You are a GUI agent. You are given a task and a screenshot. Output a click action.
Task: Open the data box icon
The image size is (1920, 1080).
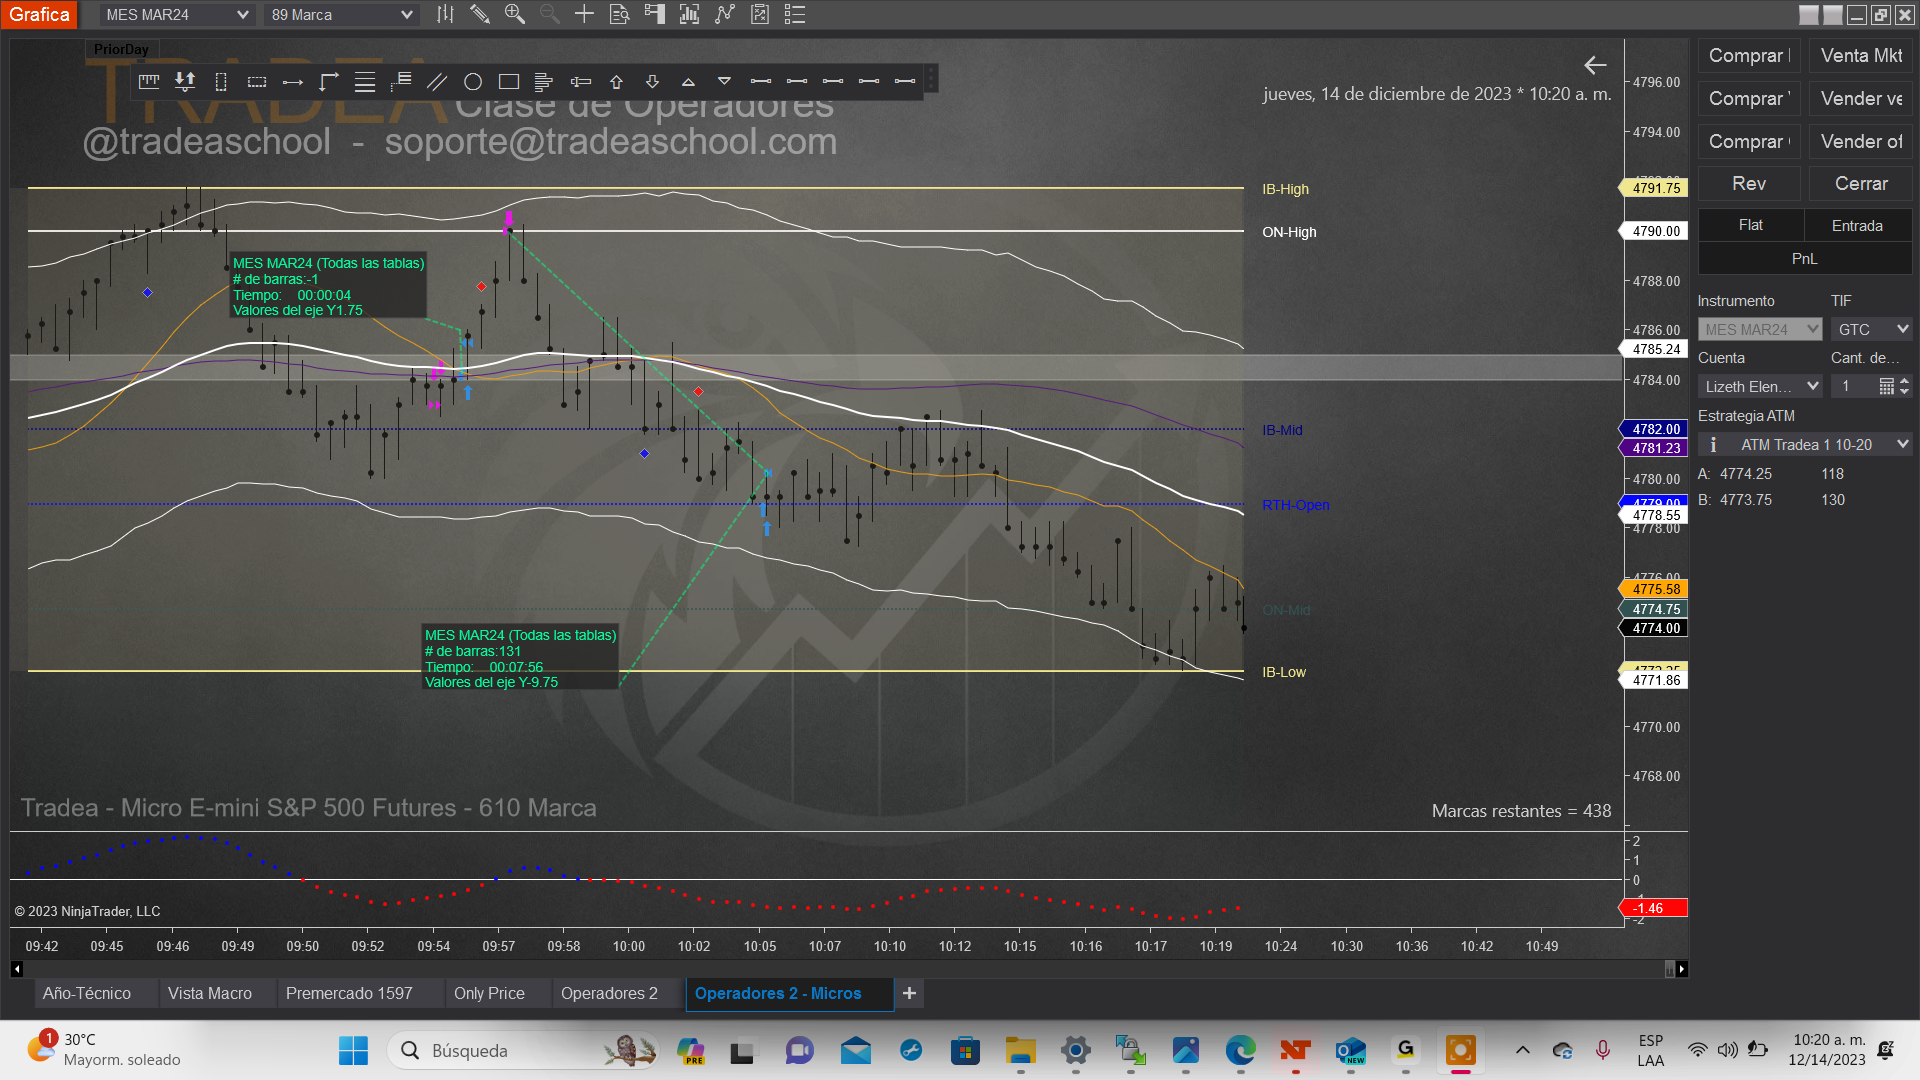pos(620,14)
